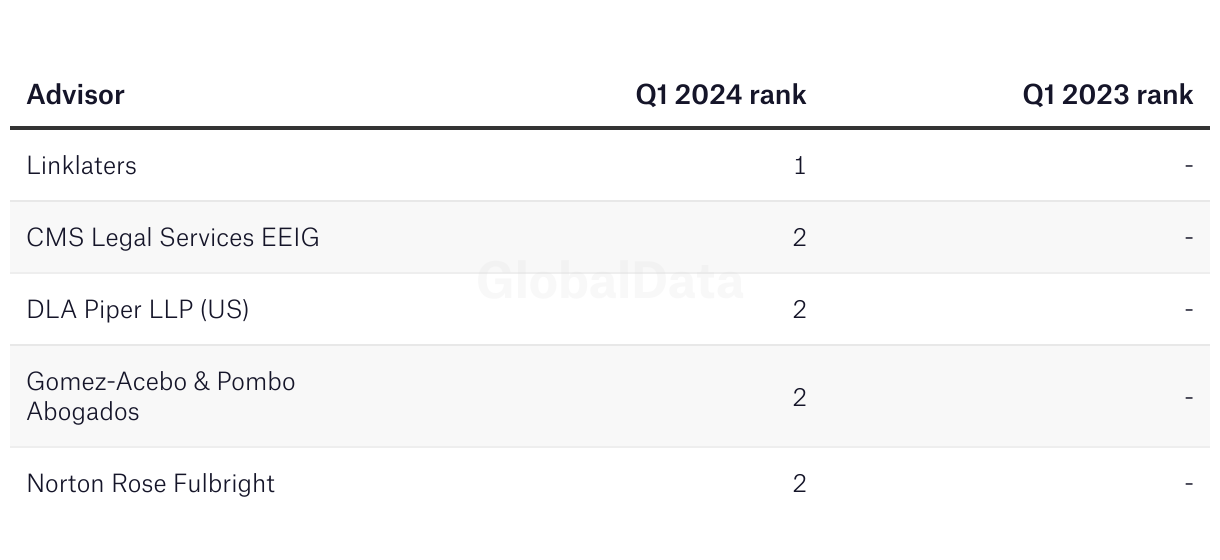This screenshot has width=1220, height=560.
Task: Click DLA Piper's Q1 2023 rank dash
Action: [1189, 309]
